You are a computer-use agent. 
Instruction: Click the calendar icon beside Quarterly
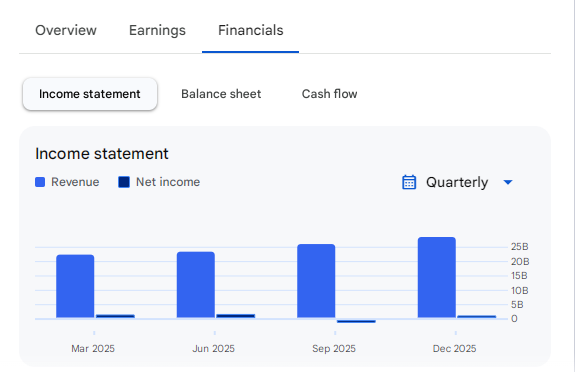409,182
